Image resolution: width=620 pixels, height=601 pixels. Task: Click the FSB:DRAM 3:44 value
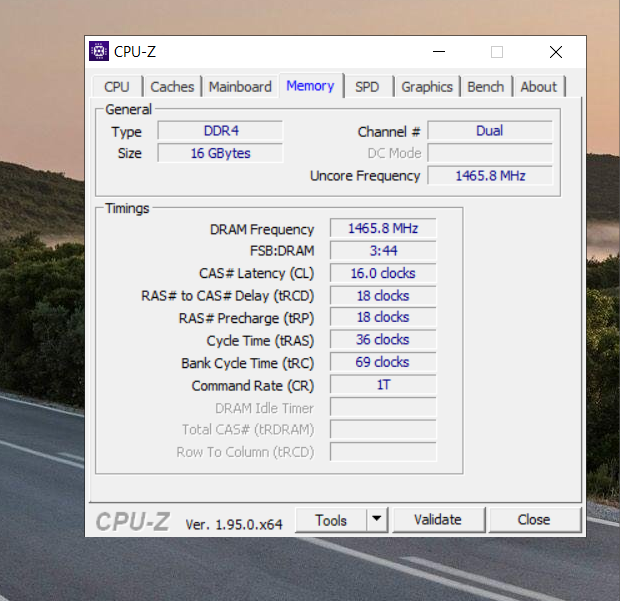[x=383, y=251]
